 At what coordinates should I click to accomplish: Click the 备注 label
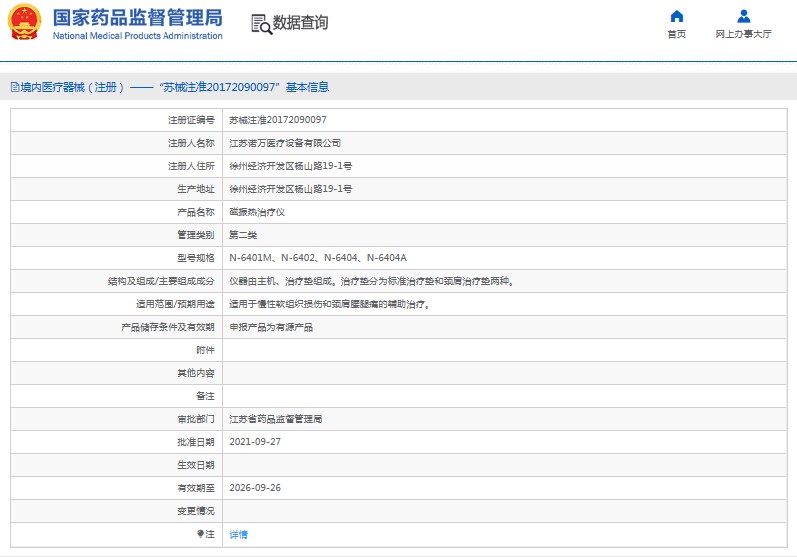click(205, 396)
